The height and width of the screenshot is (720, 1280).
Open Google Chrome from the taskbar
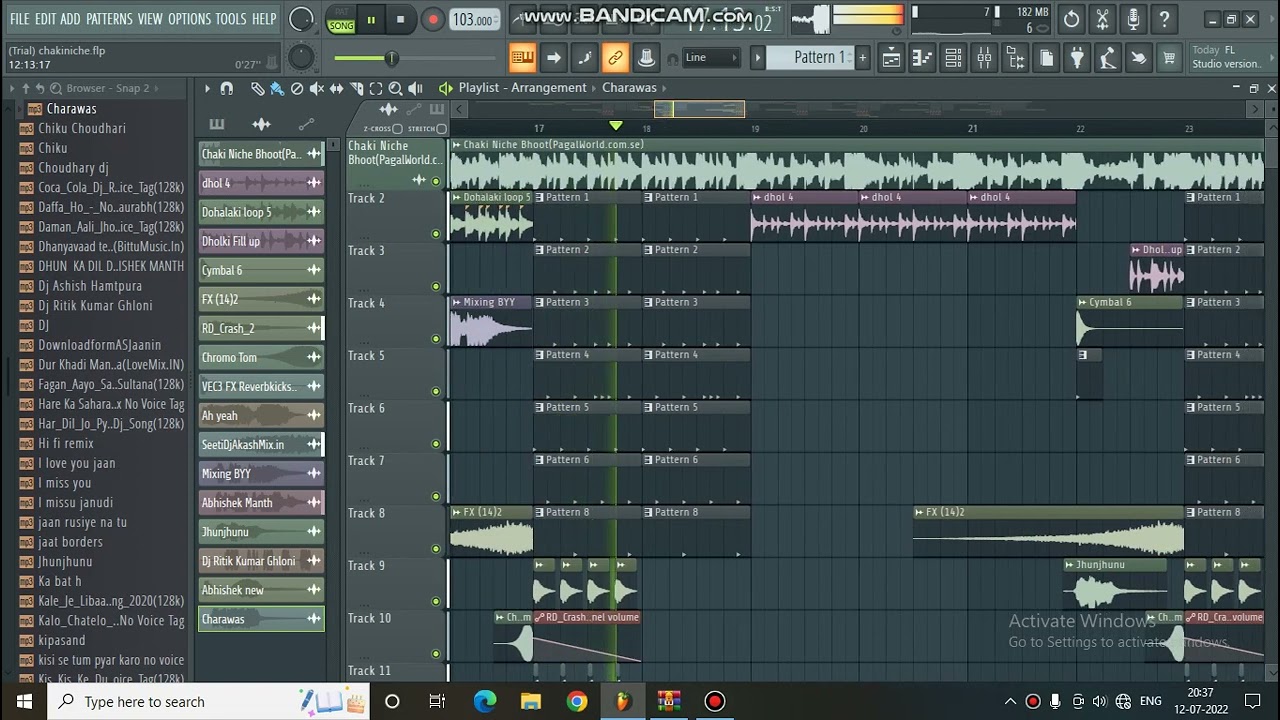pyautogui.click(x=577, y=702)
